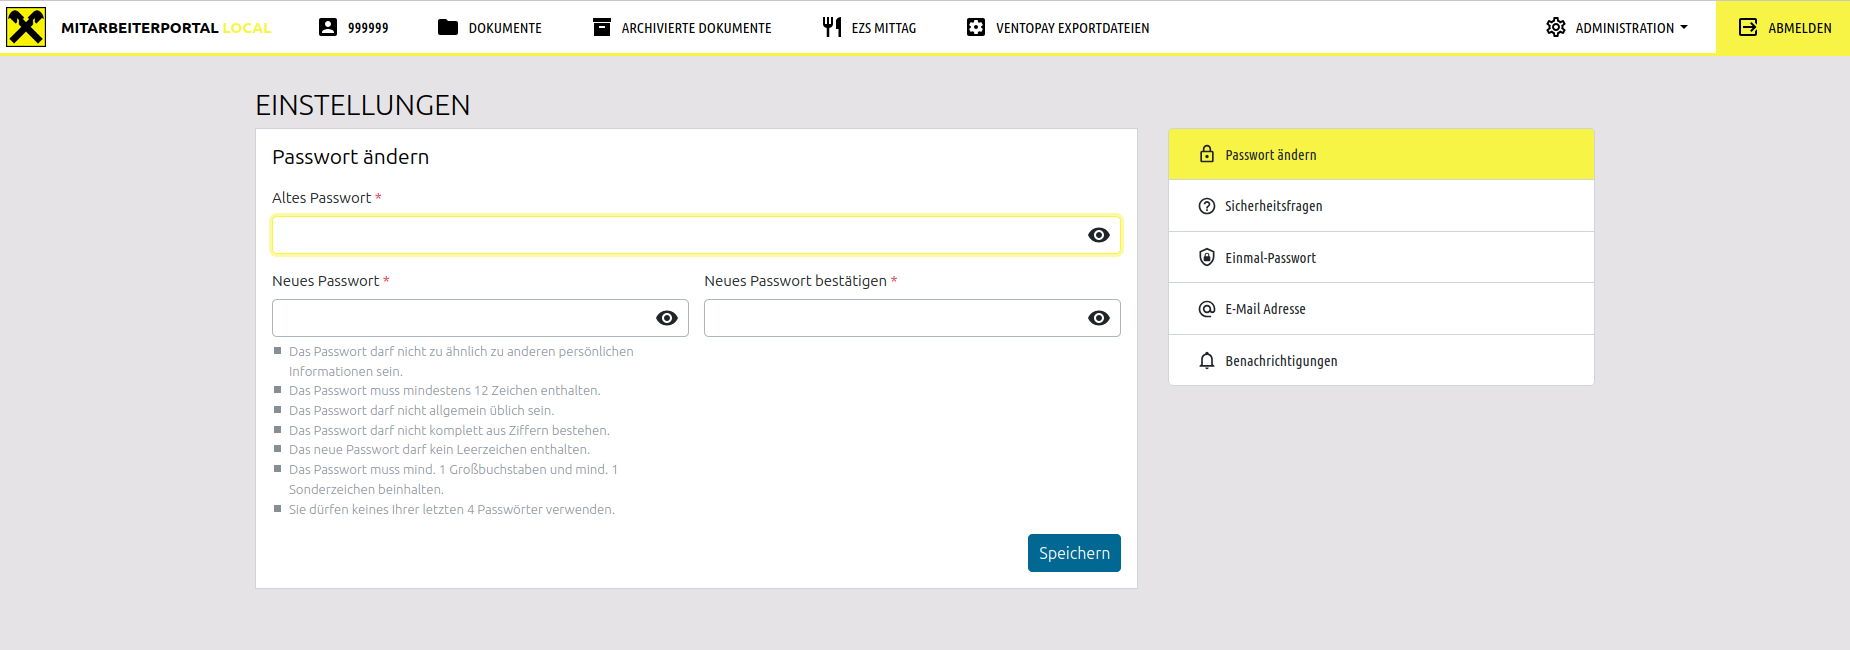Click the user profile icon beside 999999
1850x650 pixels.
[328, 27]
